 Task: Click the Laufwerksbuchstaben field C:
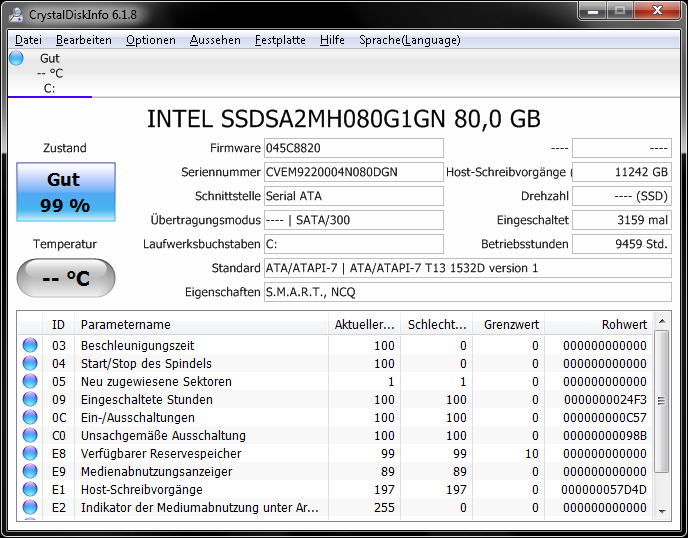[x=354, y=244]
